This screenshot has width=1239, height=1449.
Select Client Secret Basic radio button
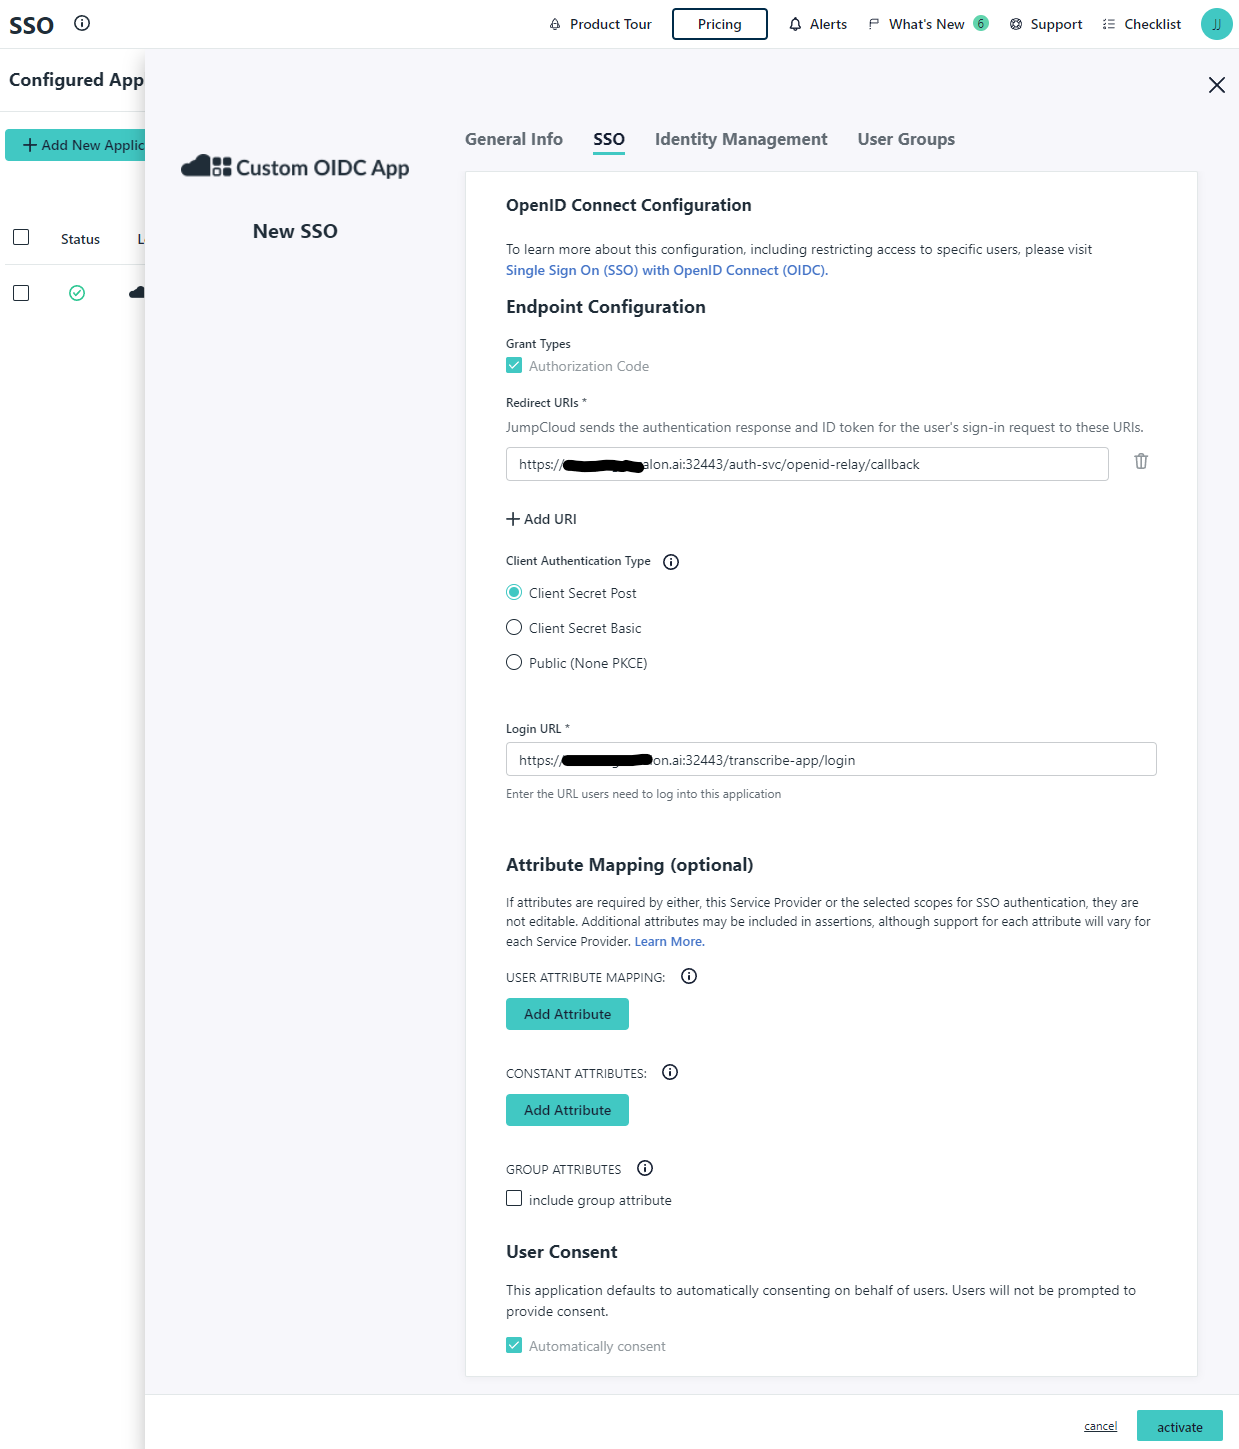514,628
